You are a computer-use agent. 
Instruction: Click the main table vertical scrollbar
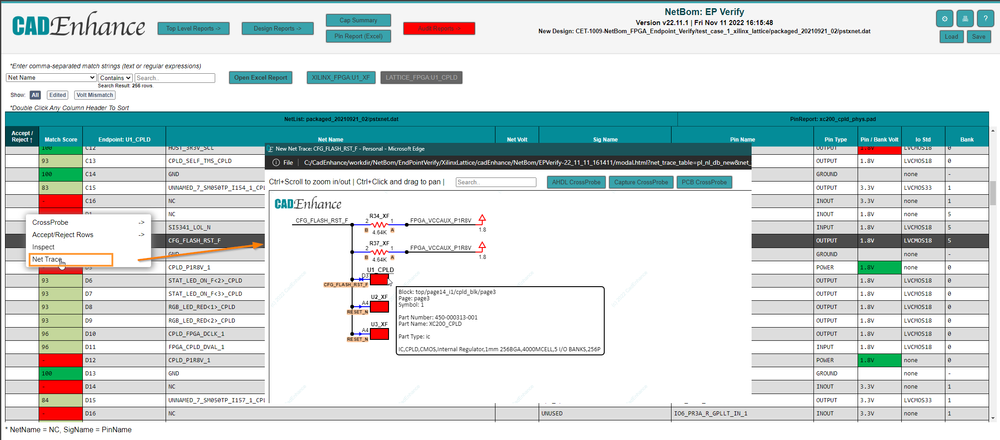pyautogui.click(x=992, y=194)
